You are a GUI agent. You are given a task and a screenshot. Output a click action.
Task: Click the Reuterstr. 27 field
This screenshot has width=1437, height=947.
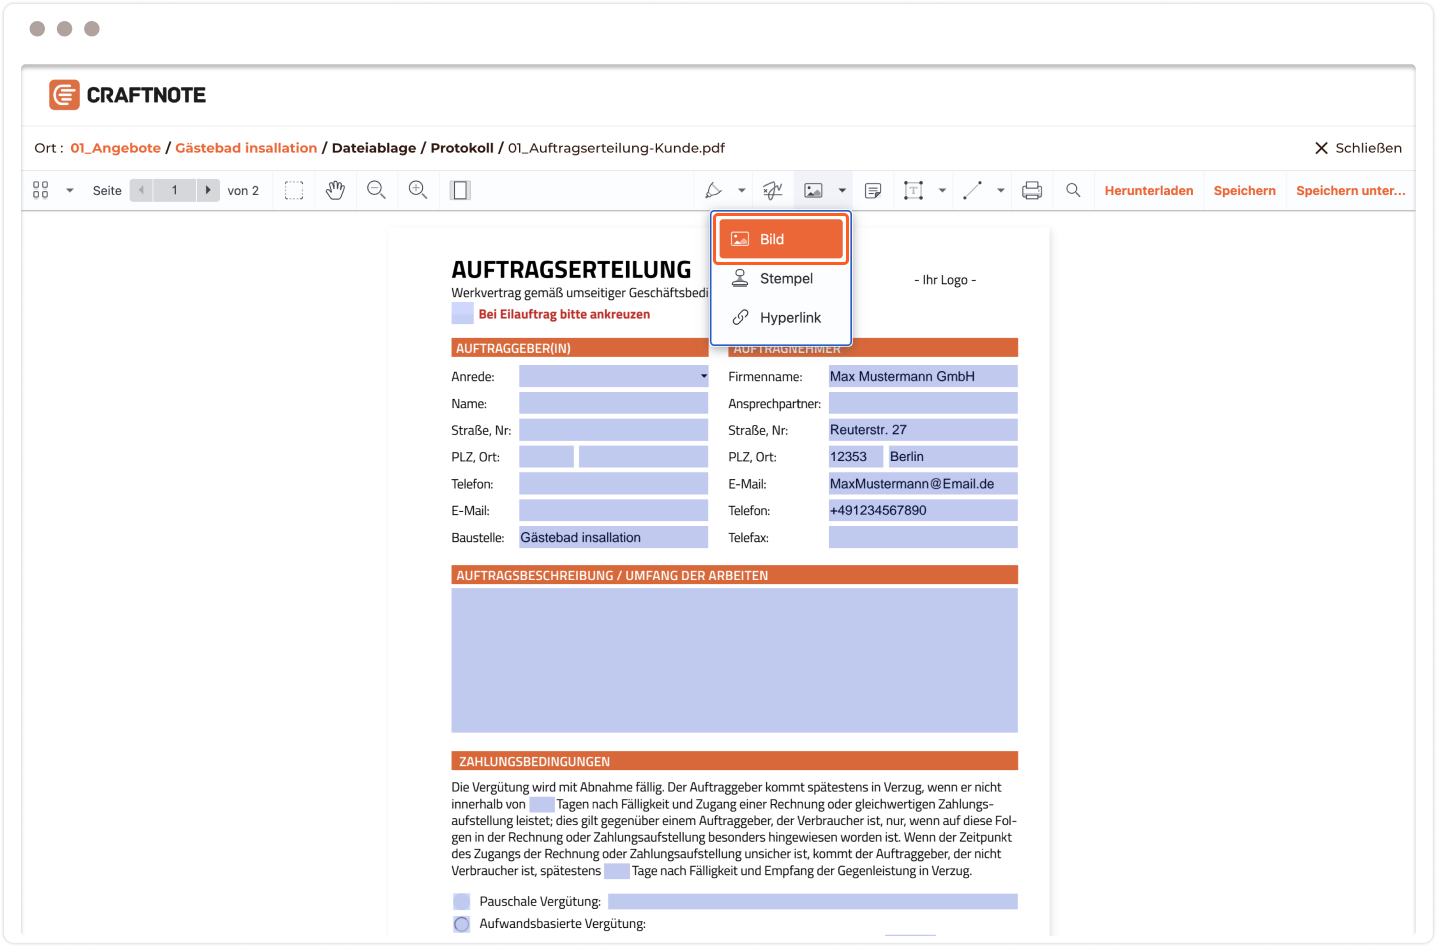pyautogui.click(x=923, y=430)
